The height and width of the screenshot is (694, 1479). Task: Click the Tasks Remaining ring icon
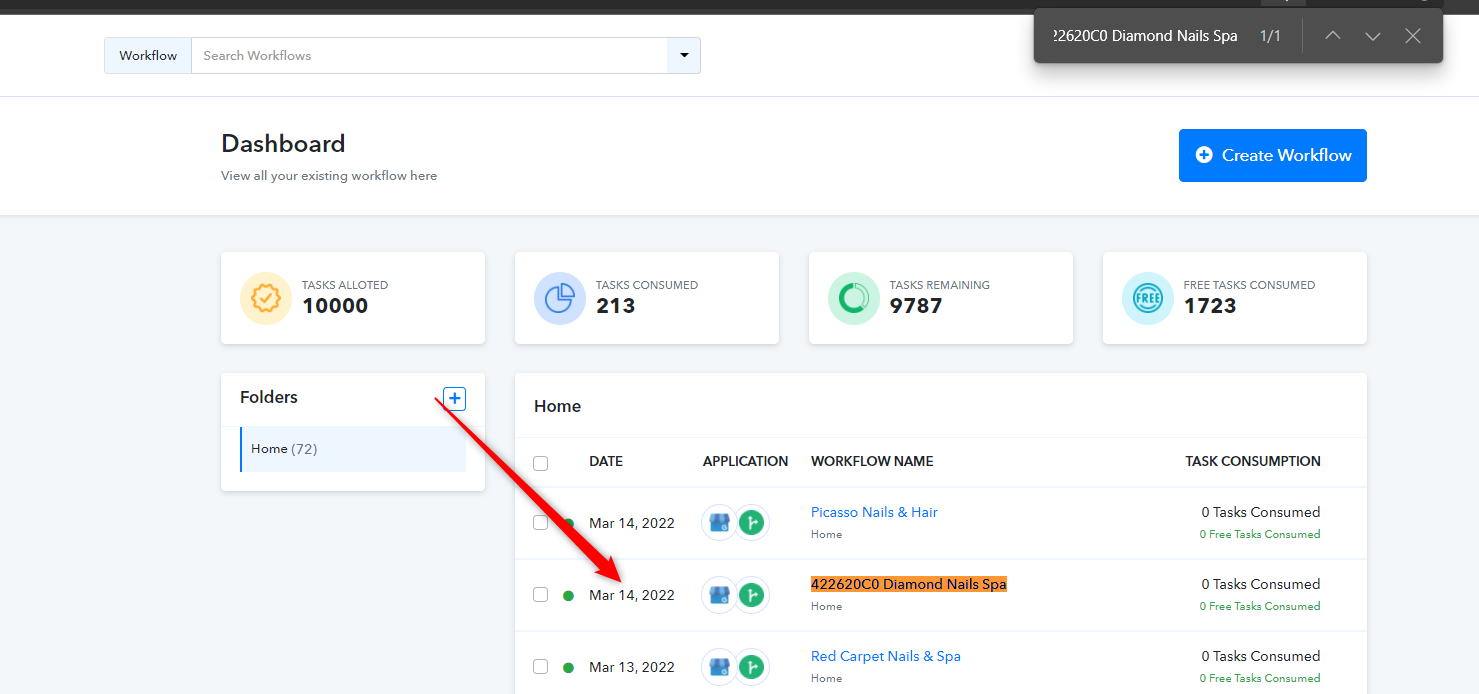pos(854,298)
